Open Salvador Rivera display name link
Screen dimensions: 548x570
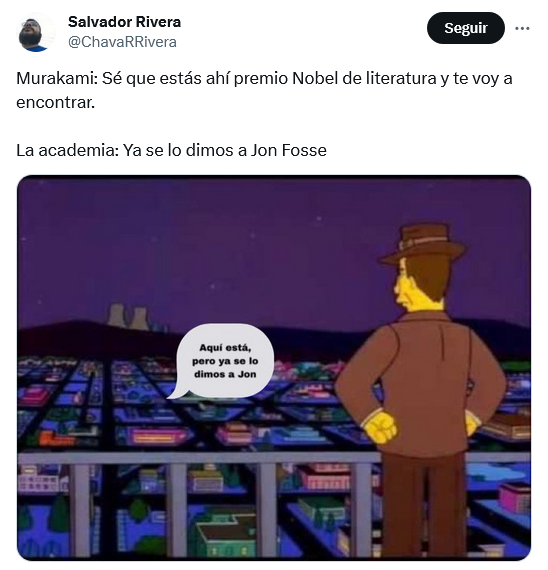coord(124,22)
